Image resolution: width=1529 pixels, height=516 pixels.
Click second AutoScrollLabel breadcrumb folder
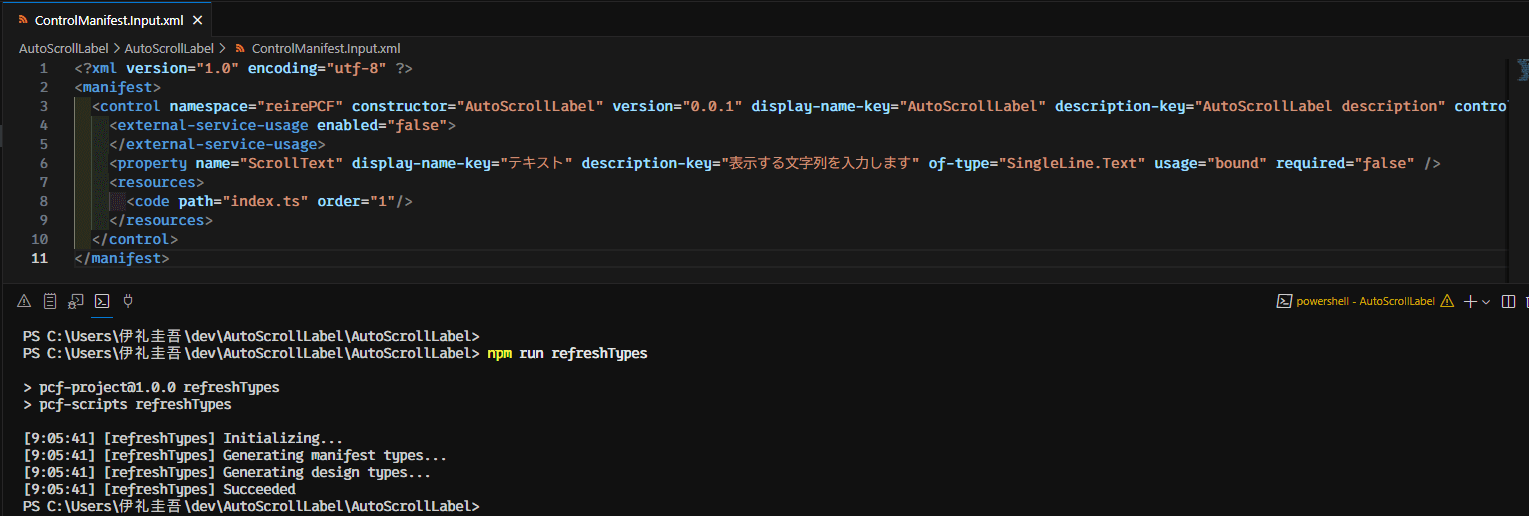point(169,48)
